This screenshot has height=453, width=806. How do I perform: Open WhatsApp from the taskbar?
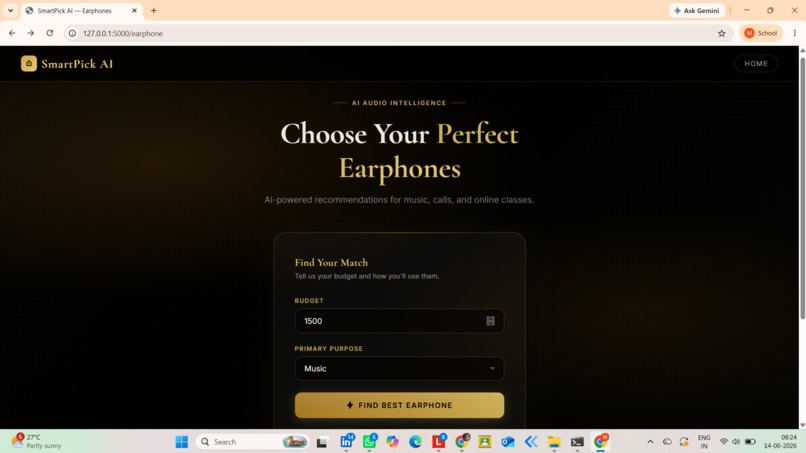tap(370, 441)
